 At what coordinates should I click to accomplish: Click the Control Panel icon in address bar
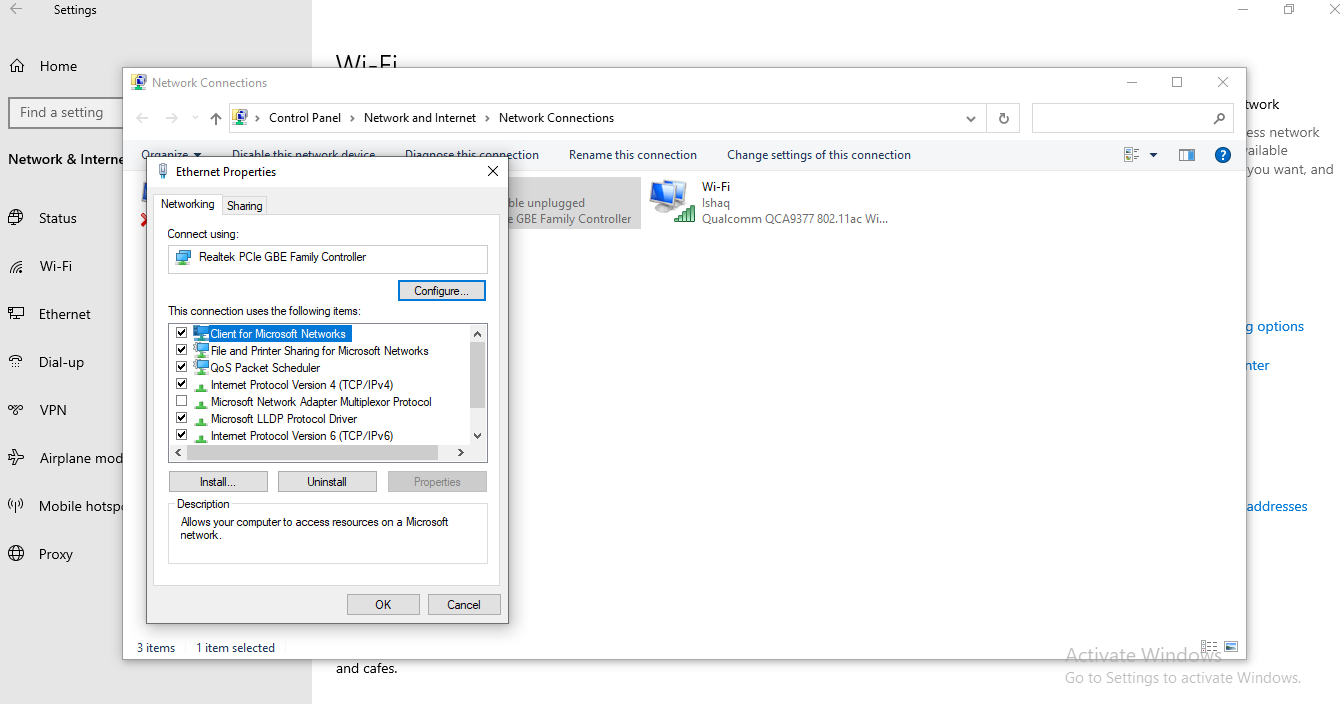[x=240, y=118]
